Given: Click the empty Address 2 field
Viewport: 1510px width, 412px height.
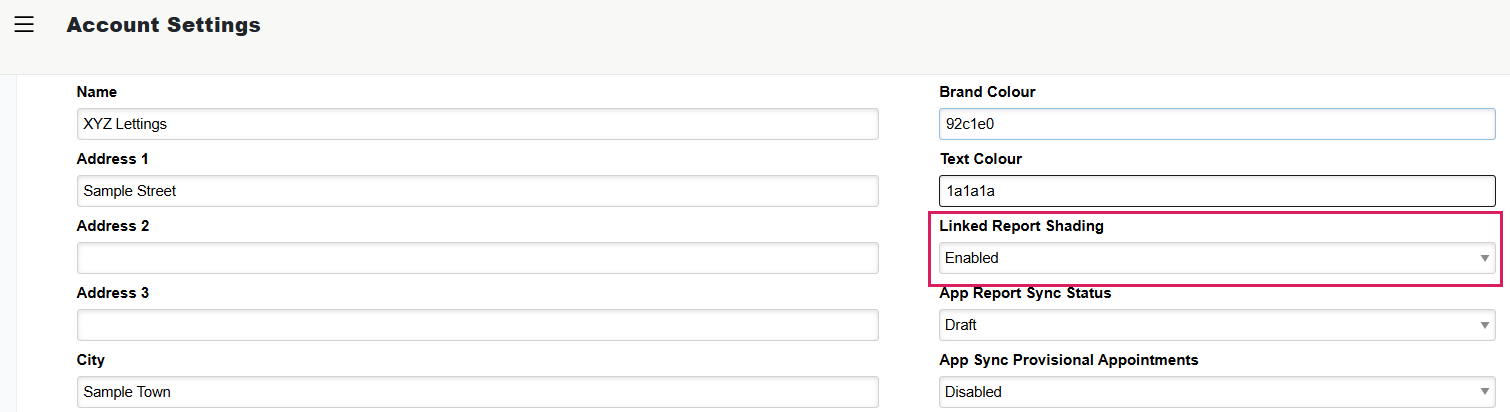Looking at the screenshot, I should pos(477,258).
